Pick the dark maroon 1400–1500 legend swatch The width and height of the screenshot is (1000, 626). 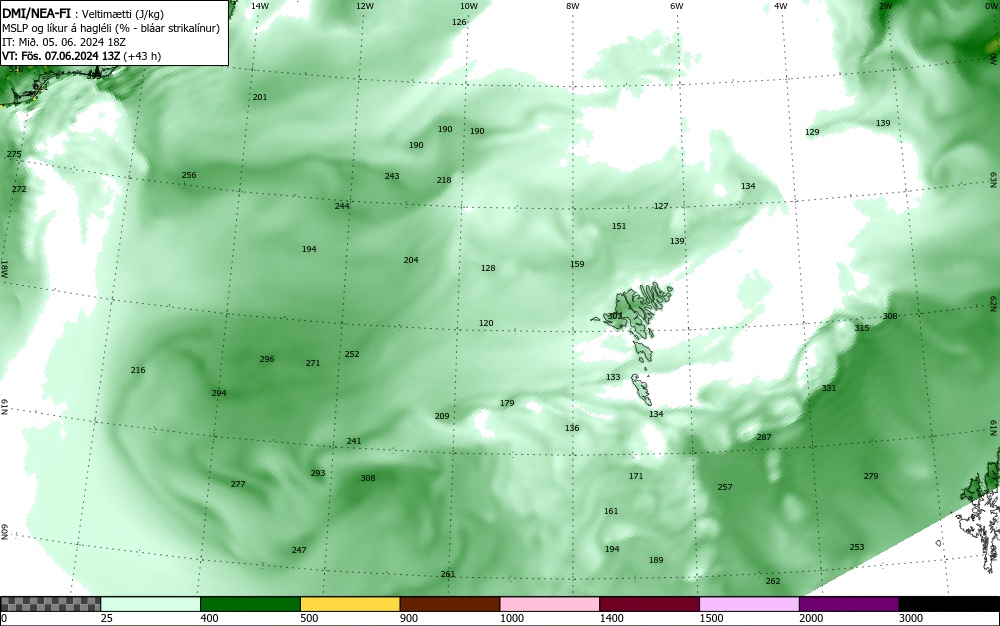(649, 604)
